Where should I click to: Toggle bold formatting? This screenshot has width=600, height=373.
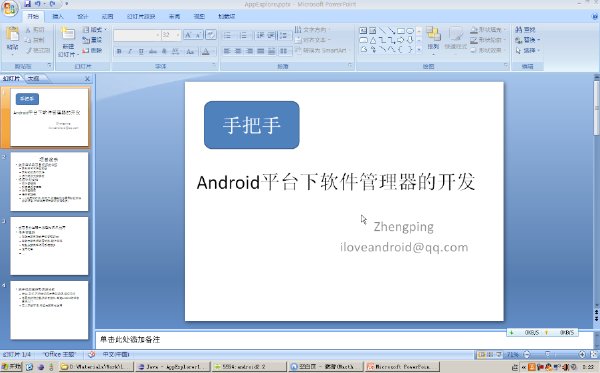[x=119, y=51]
